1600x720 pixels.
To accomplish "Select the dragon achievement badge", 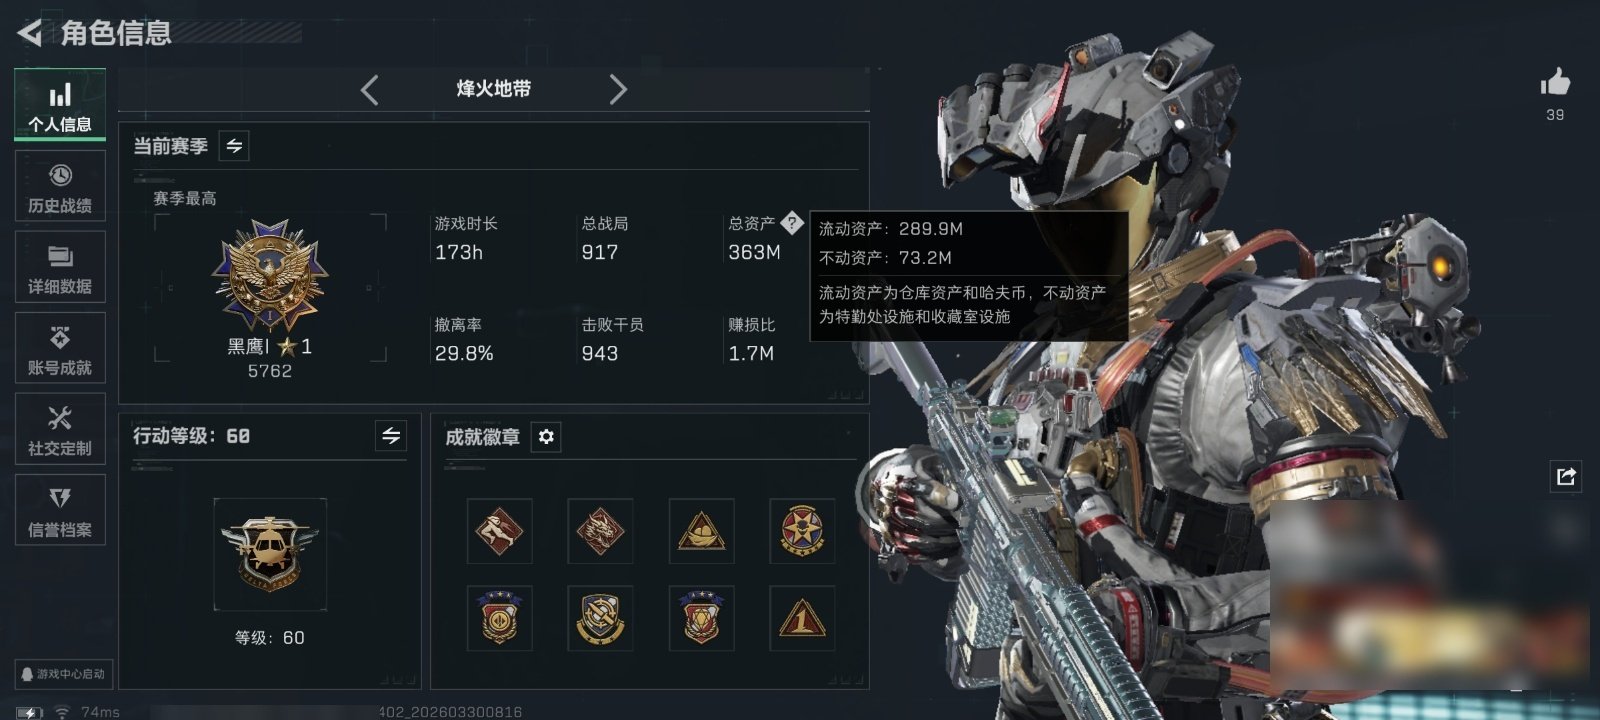I will click(x=600, y=531).
